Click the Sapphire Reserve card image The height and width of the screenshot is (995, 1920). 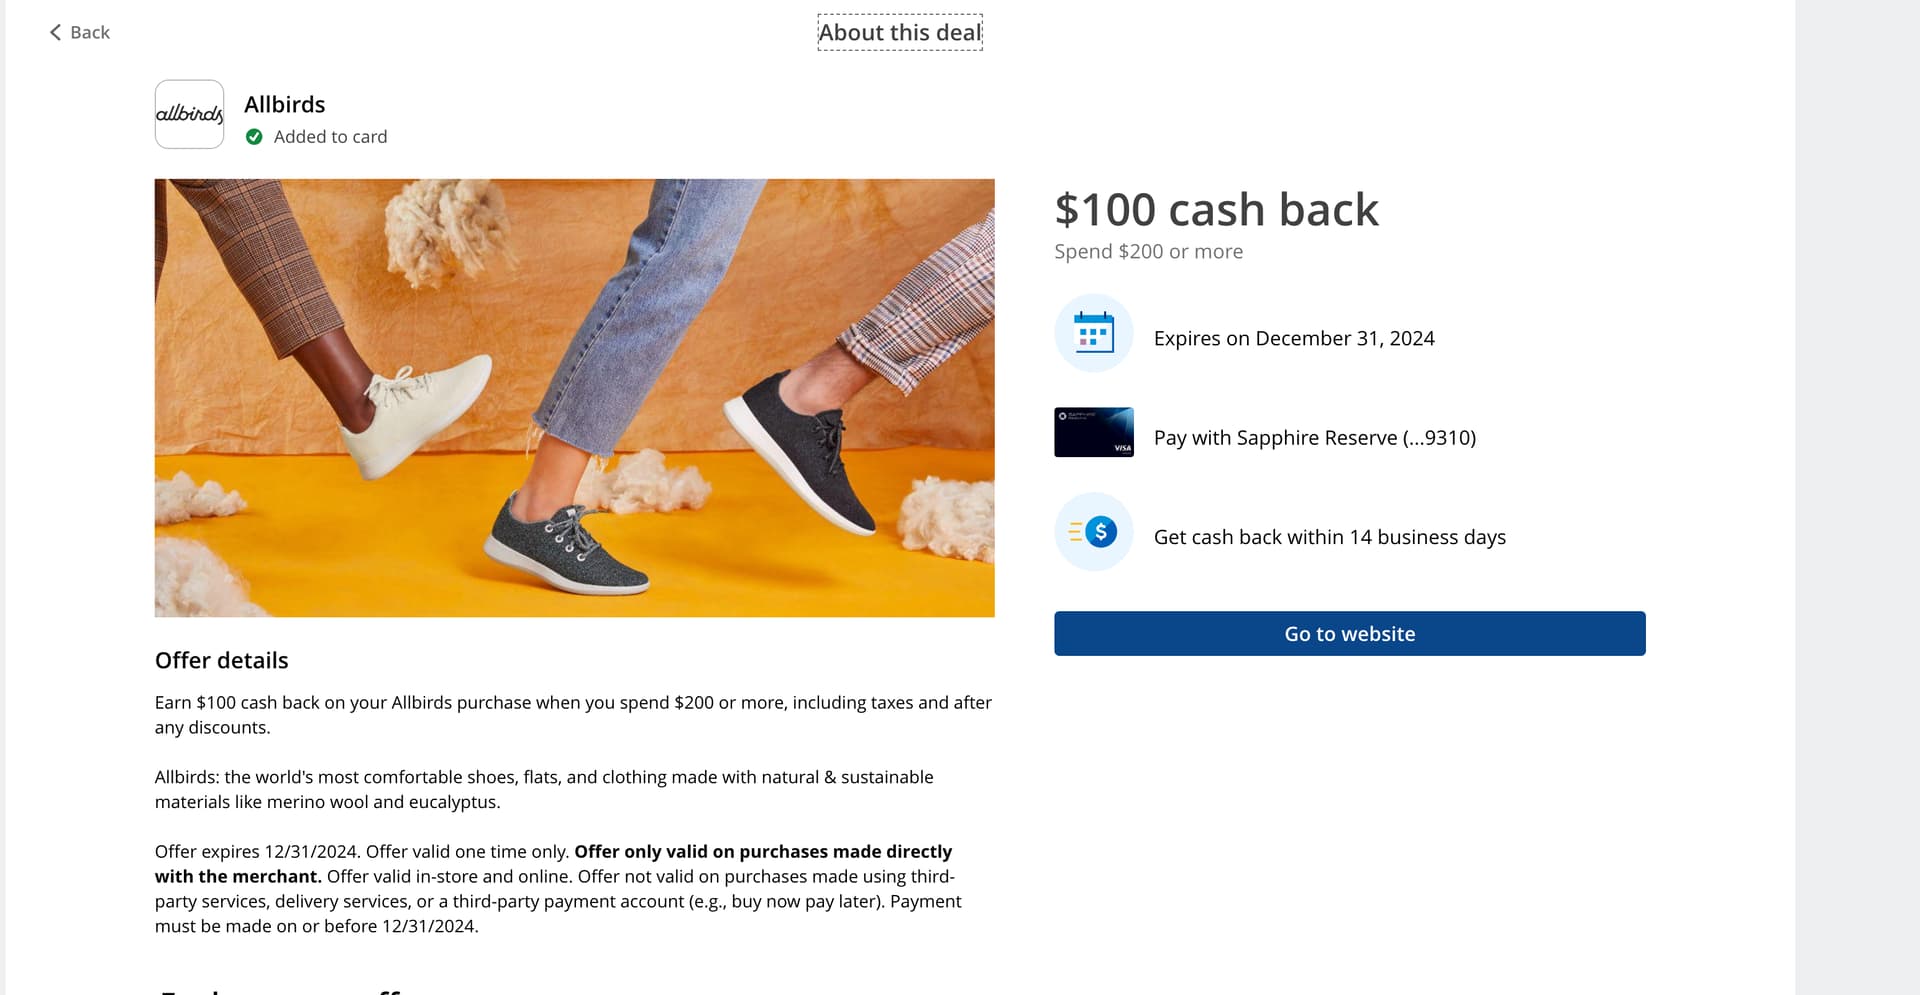pyautogui.click(x=1093, y=432)
